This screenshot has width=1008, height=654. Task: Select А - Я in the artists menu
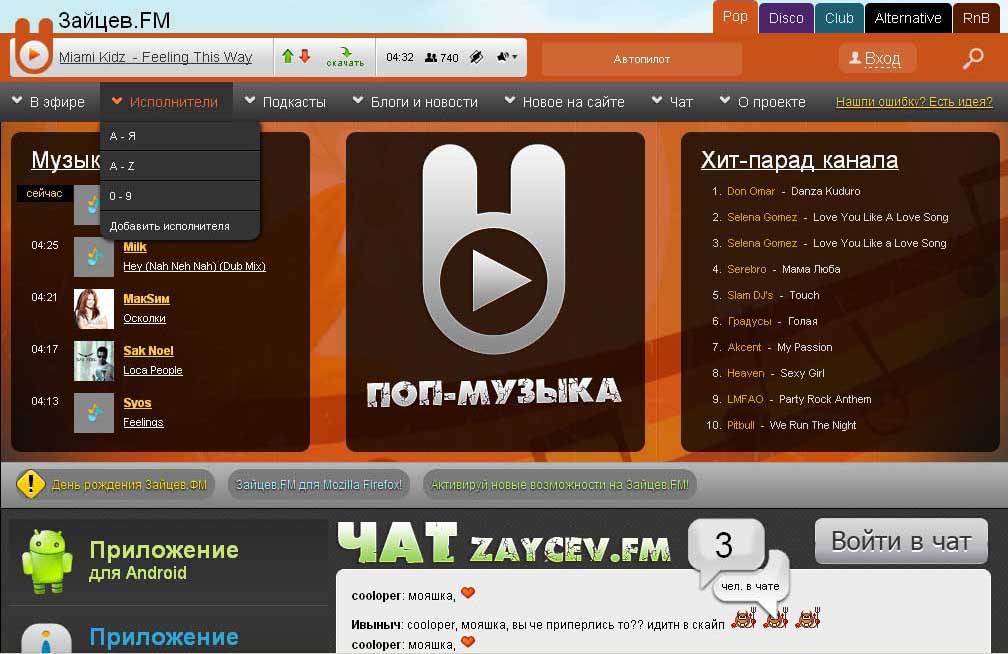tap(180, 136)
